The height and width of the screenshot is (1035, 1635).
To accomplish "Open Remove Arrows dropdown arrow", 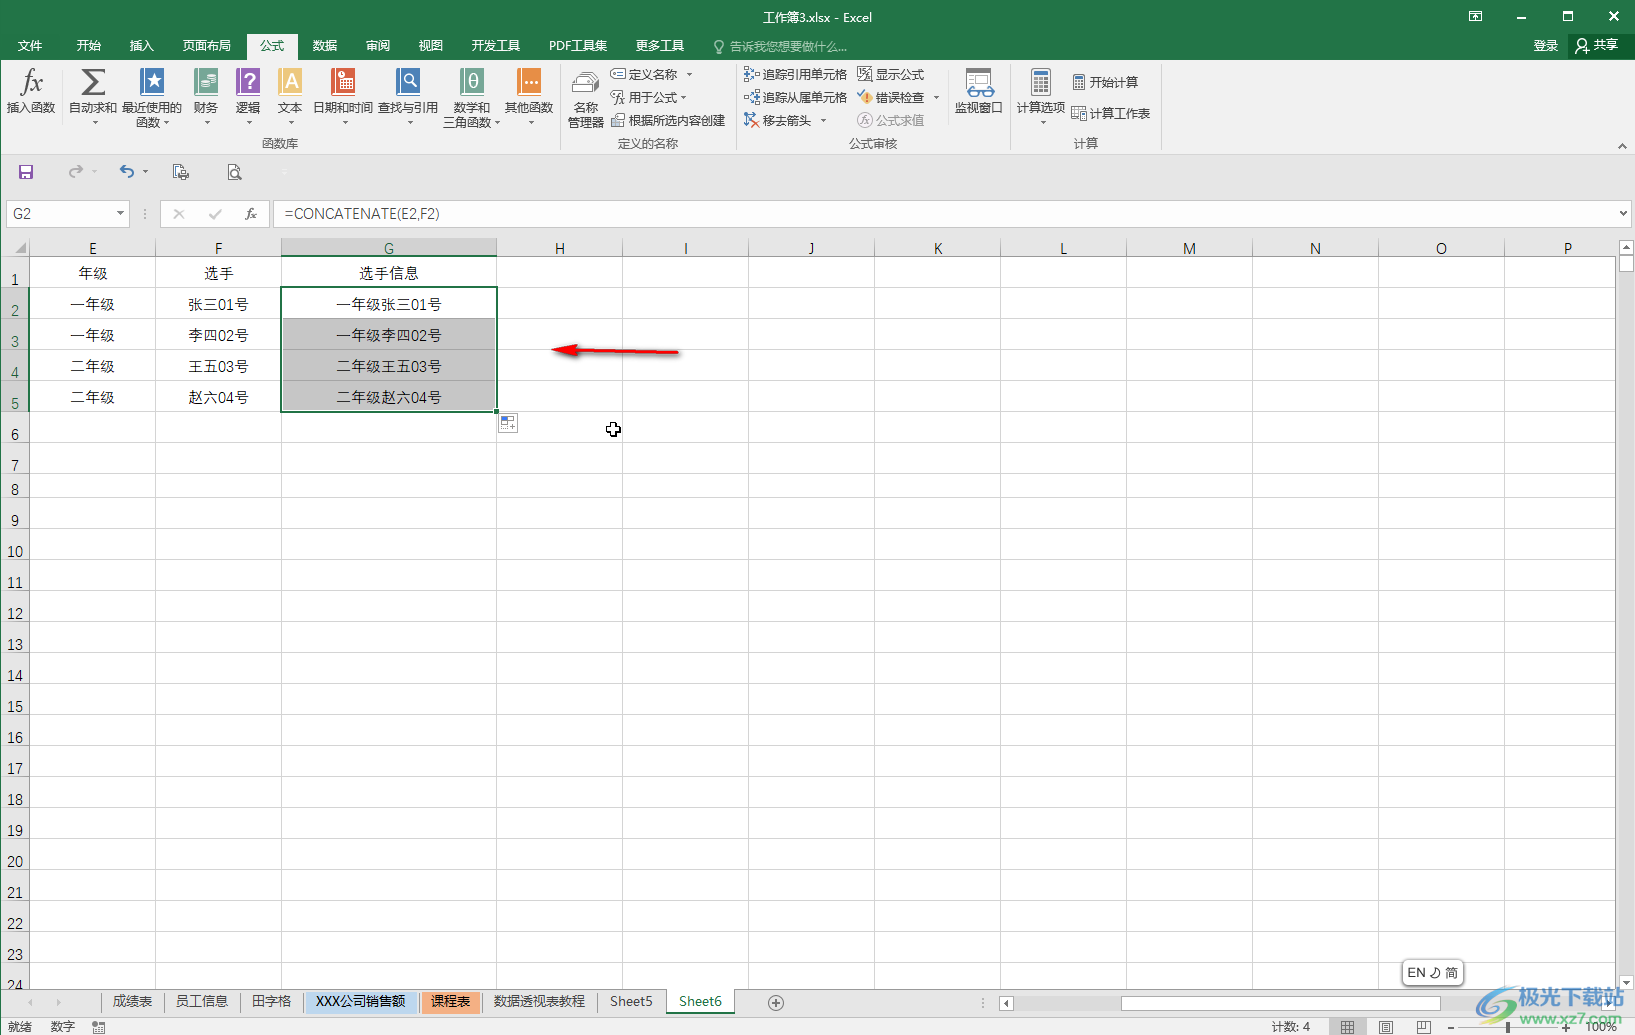I will 823,120.
